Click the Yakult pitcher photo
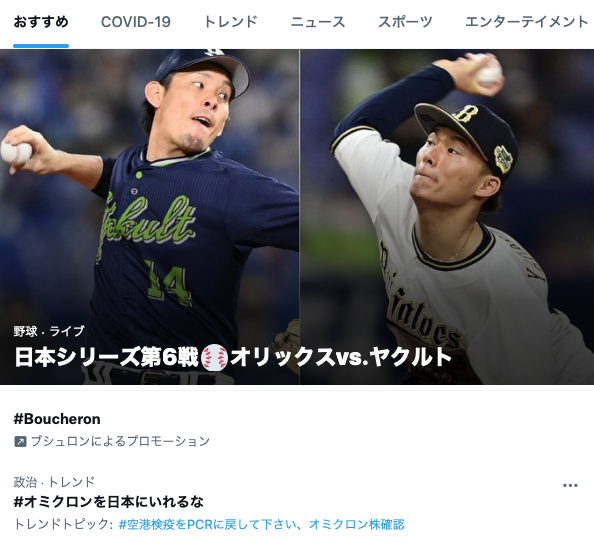The image size is (594, 543). (x=150, y=216)
